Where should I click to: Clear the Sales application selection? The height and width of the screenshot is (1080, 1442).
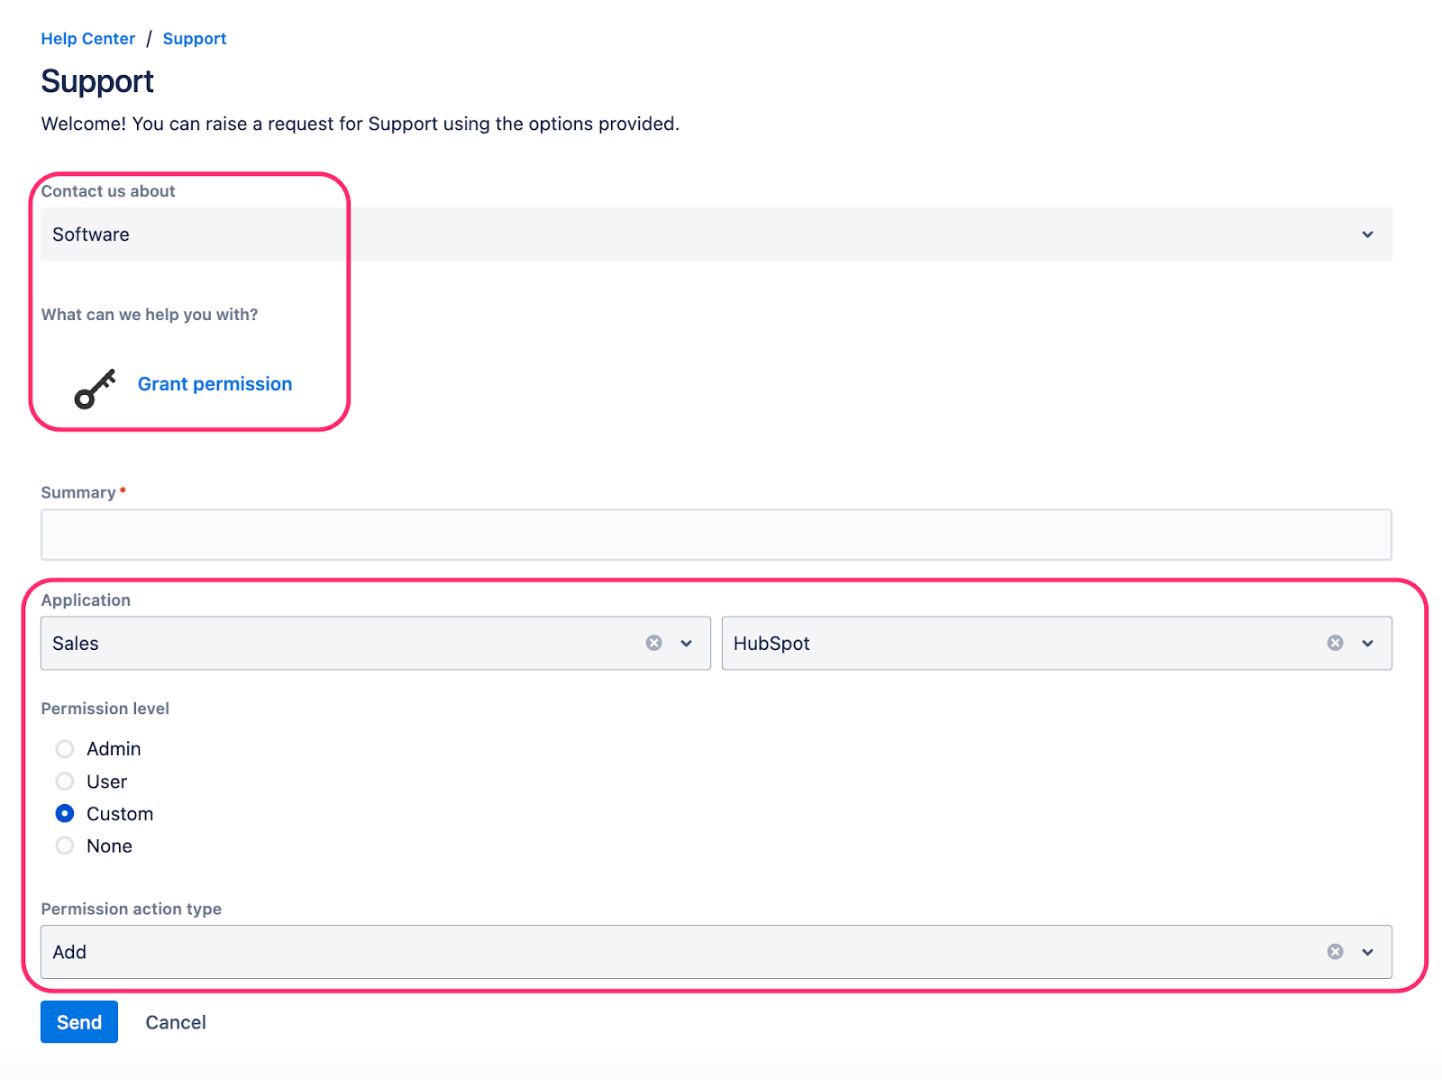click(x=654, y=643)
